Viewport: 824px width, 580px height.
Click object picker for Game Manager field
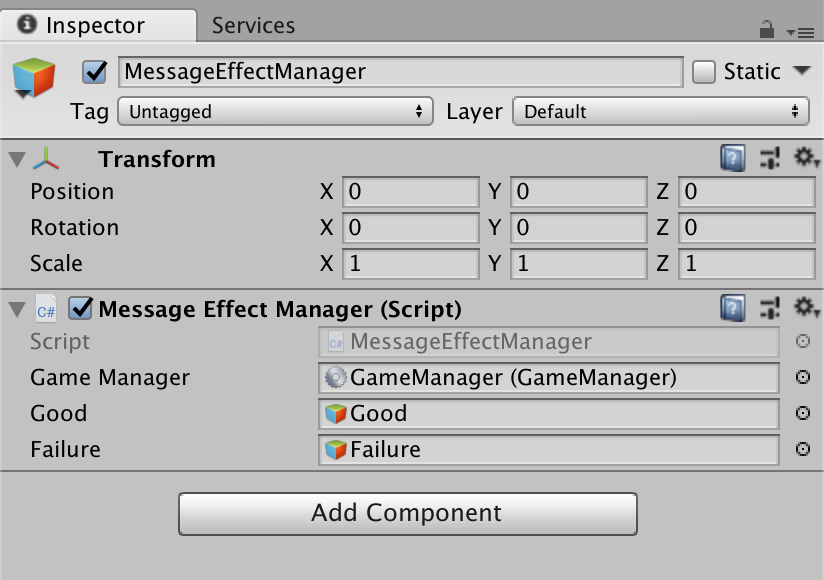(802, 377)
